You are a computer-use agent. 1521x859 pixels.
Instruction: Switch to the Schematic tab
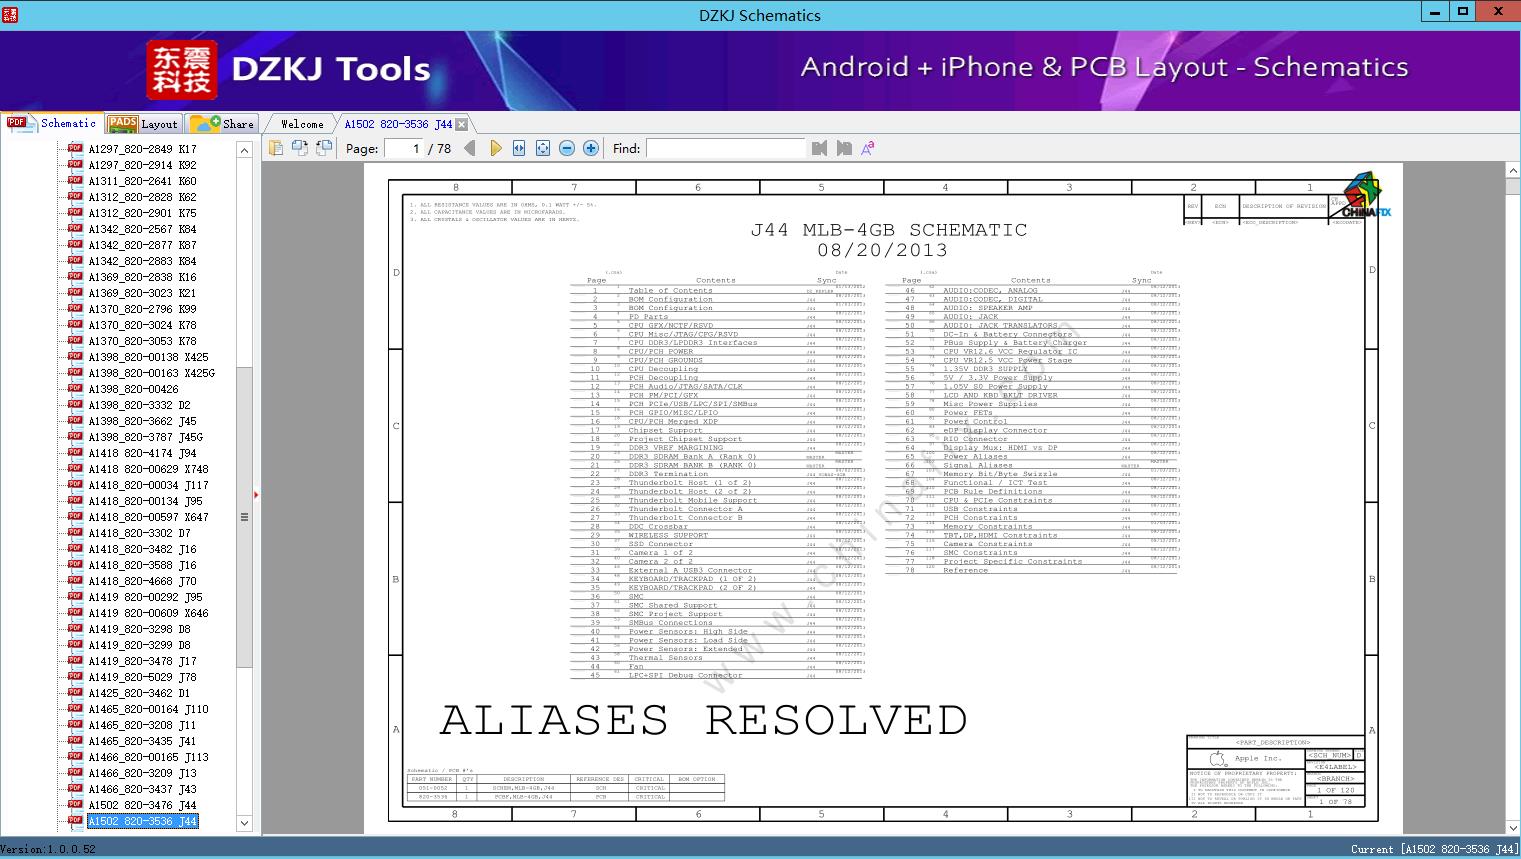52,123
